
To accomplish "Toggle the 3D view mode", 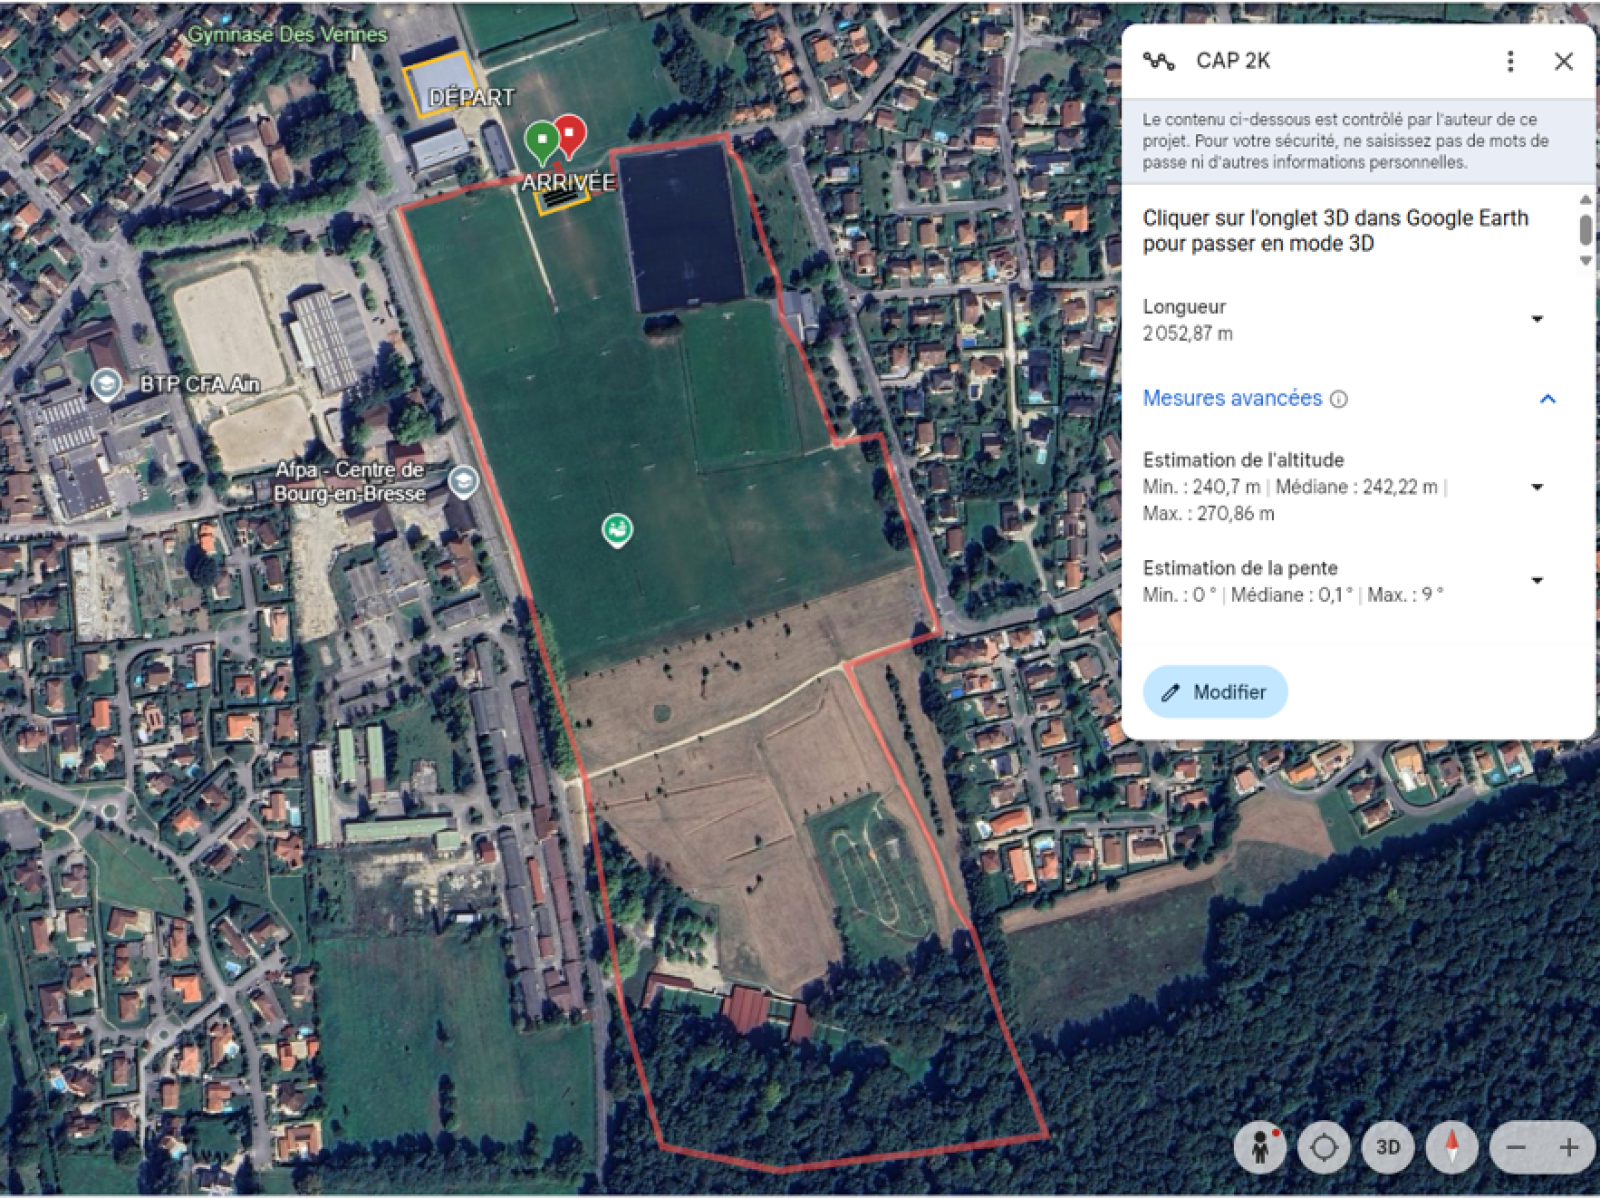I will [x=1388, y=1147].
